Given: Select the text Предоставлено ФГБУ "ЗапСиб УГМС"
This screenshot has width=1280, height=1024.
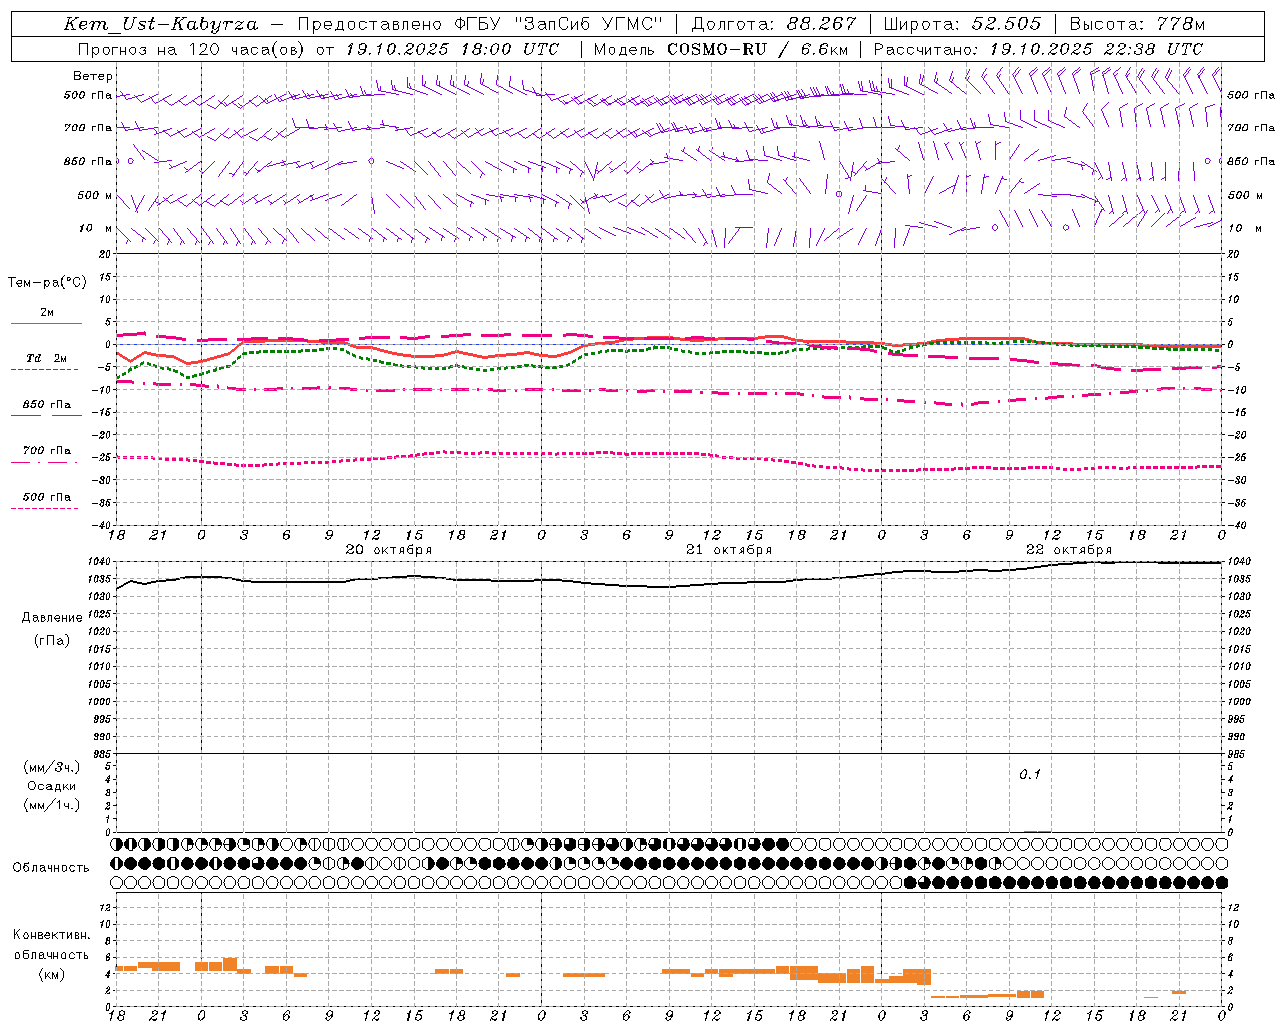Looking at the screenshot, I should click(x=480, y=24).
